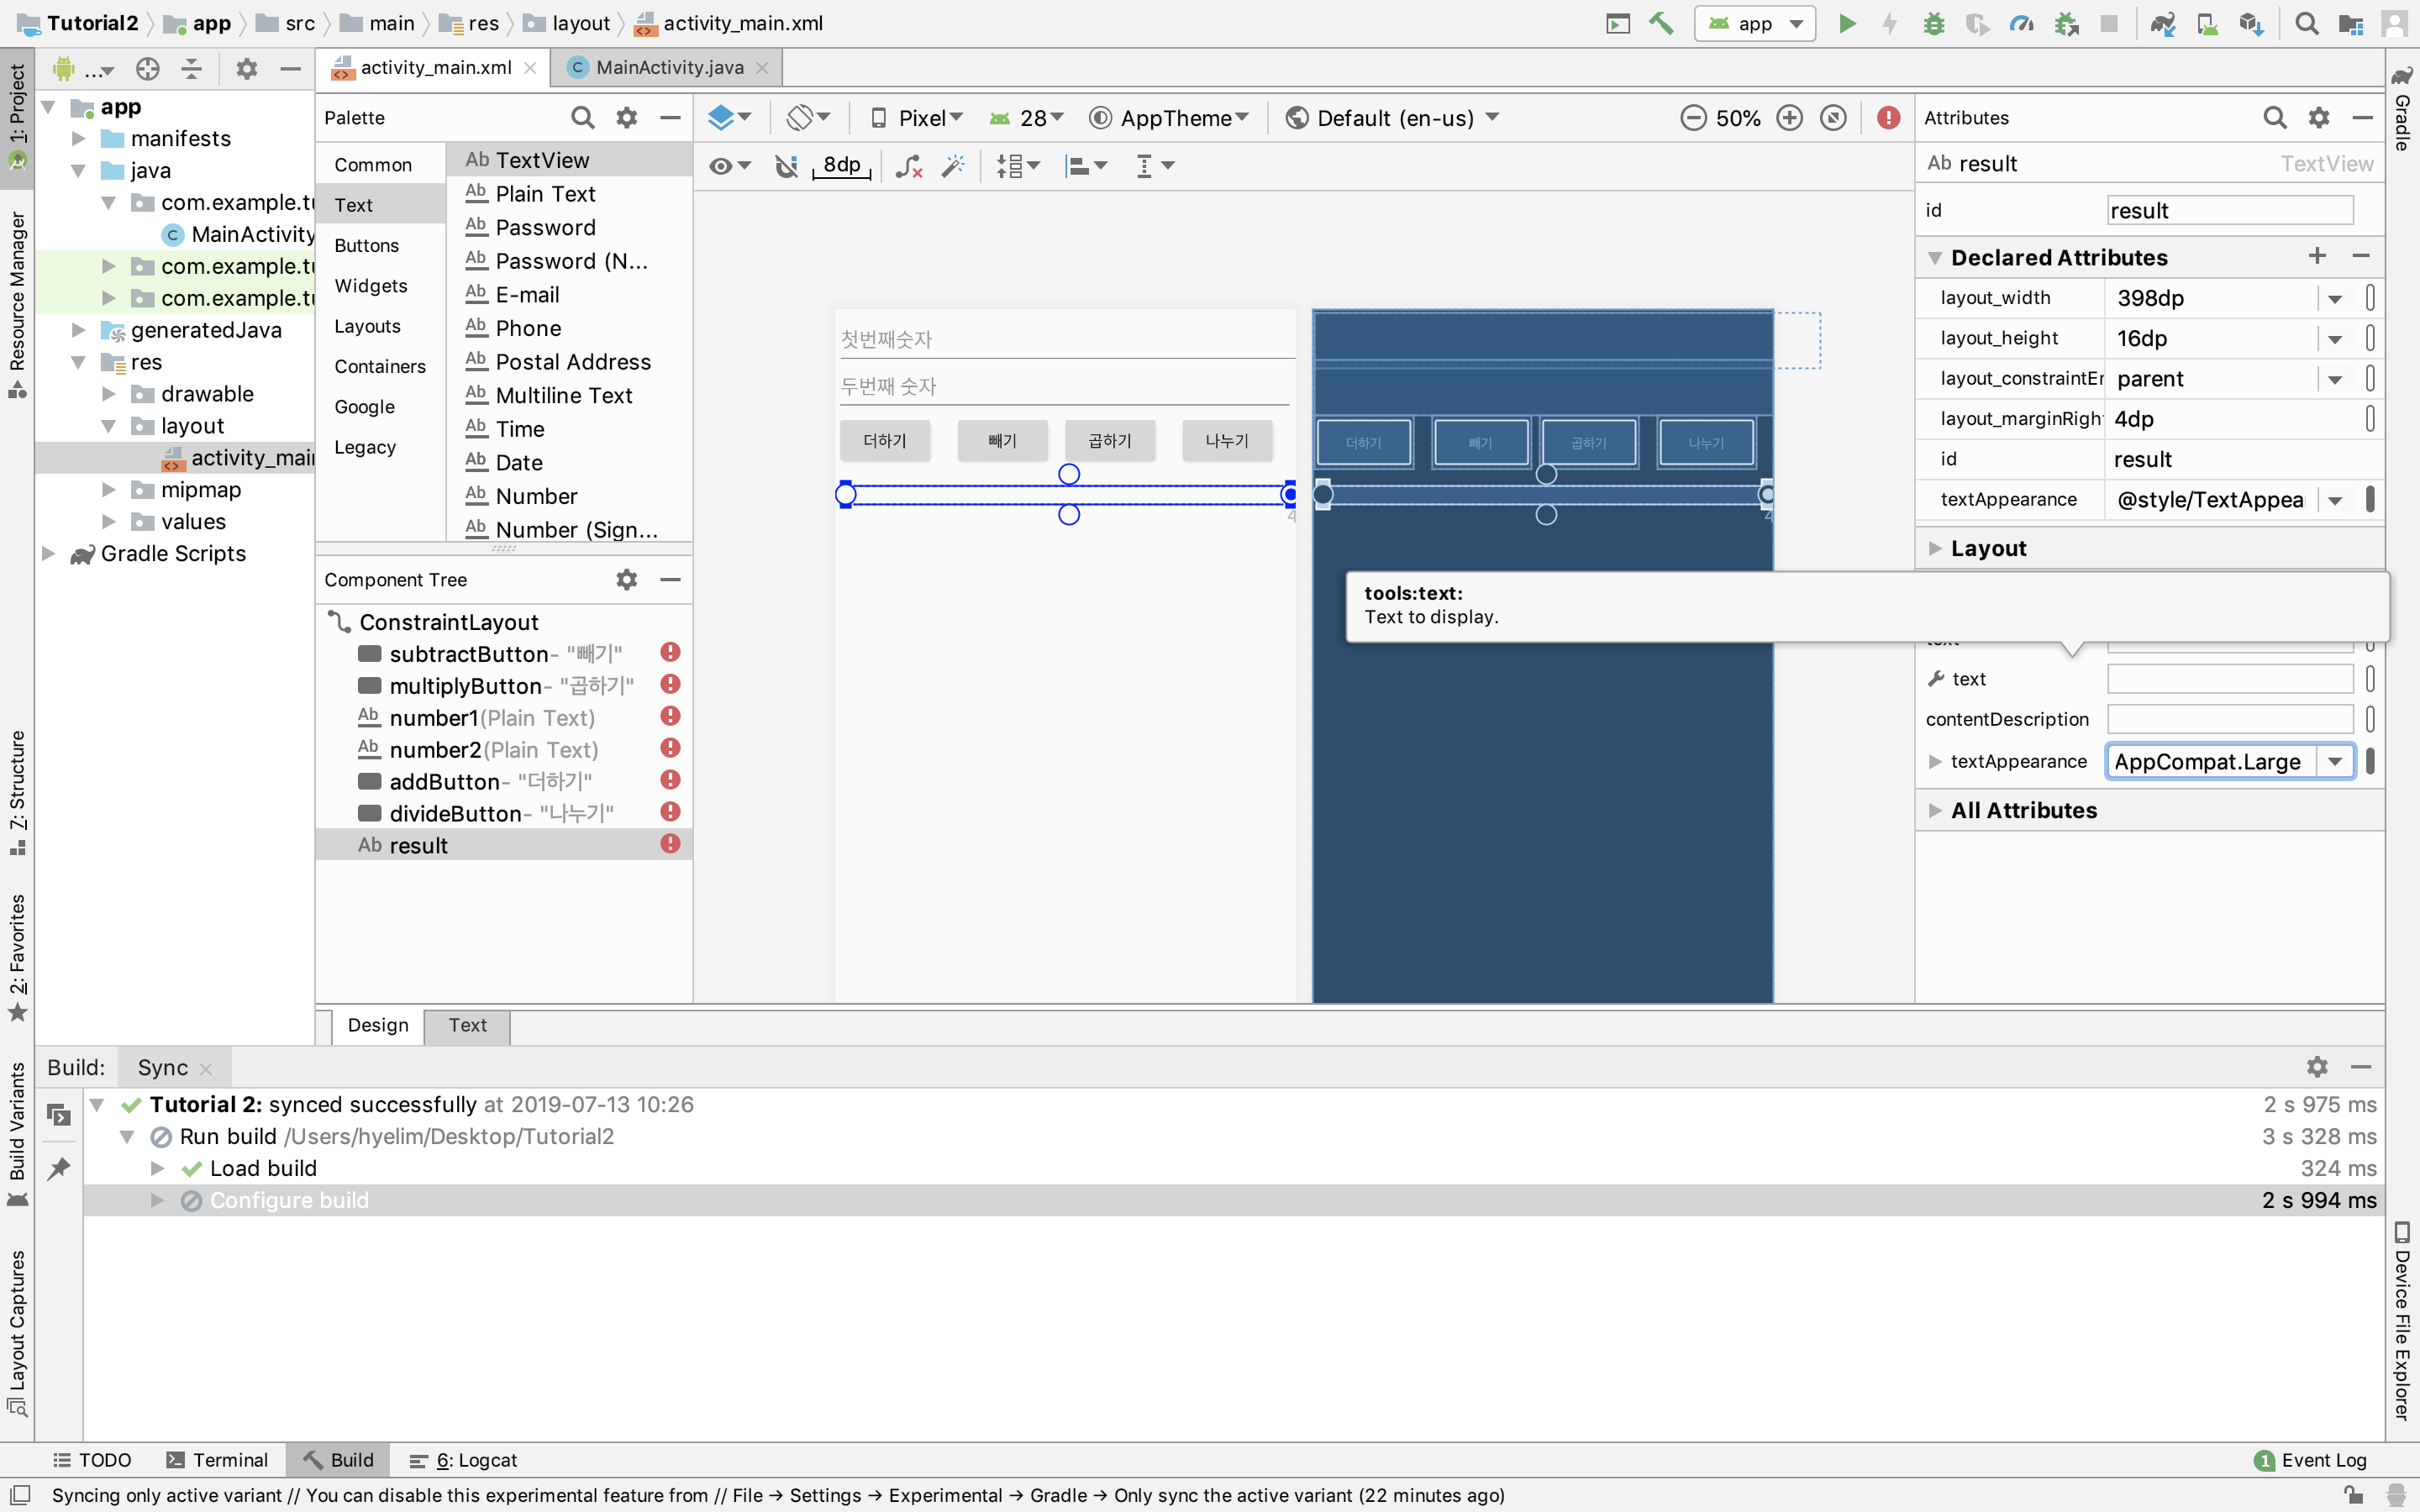Viewport: 2420px width, 1512px height.
Task: Click the 8dp default margins control
Action: (841, 166)
